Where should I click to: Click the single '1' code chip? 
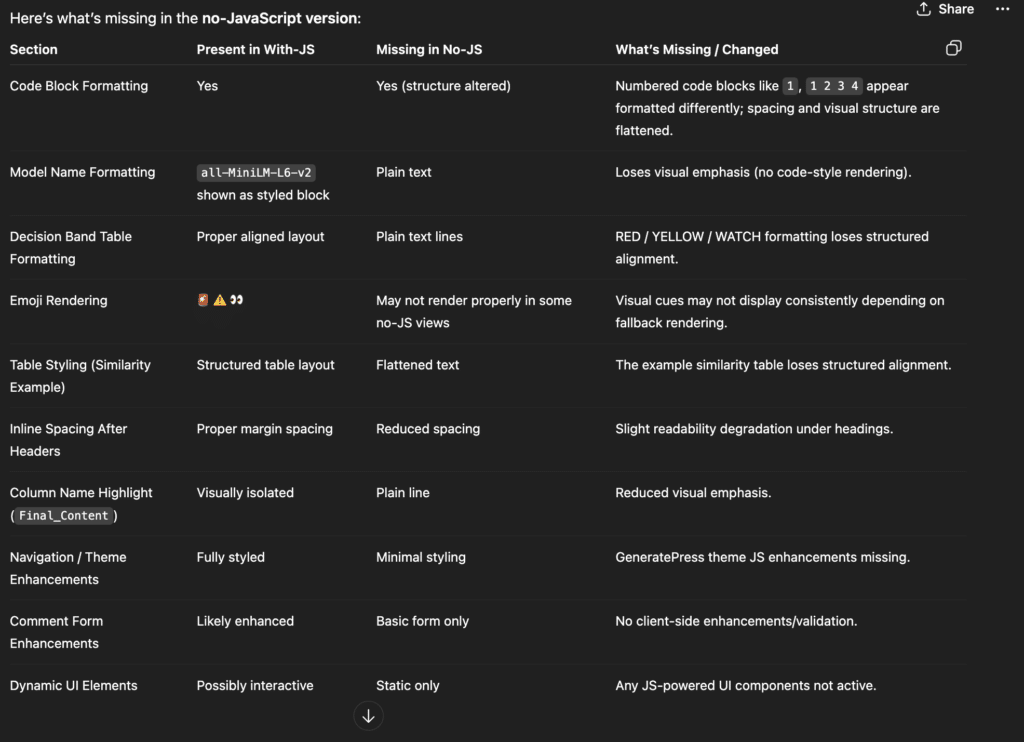pyautogui.click(x=790, y=86)
